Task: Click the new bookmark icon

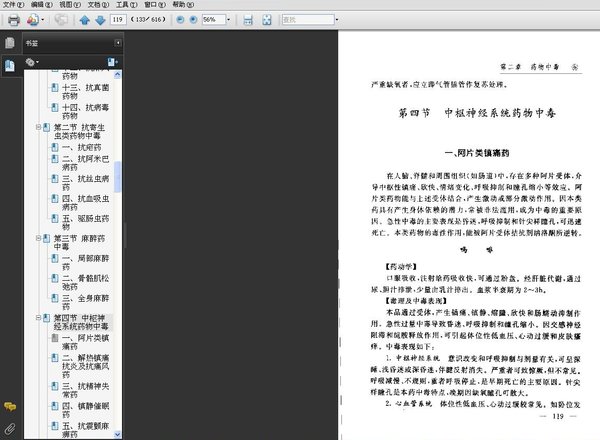Action: coord(112,62)
